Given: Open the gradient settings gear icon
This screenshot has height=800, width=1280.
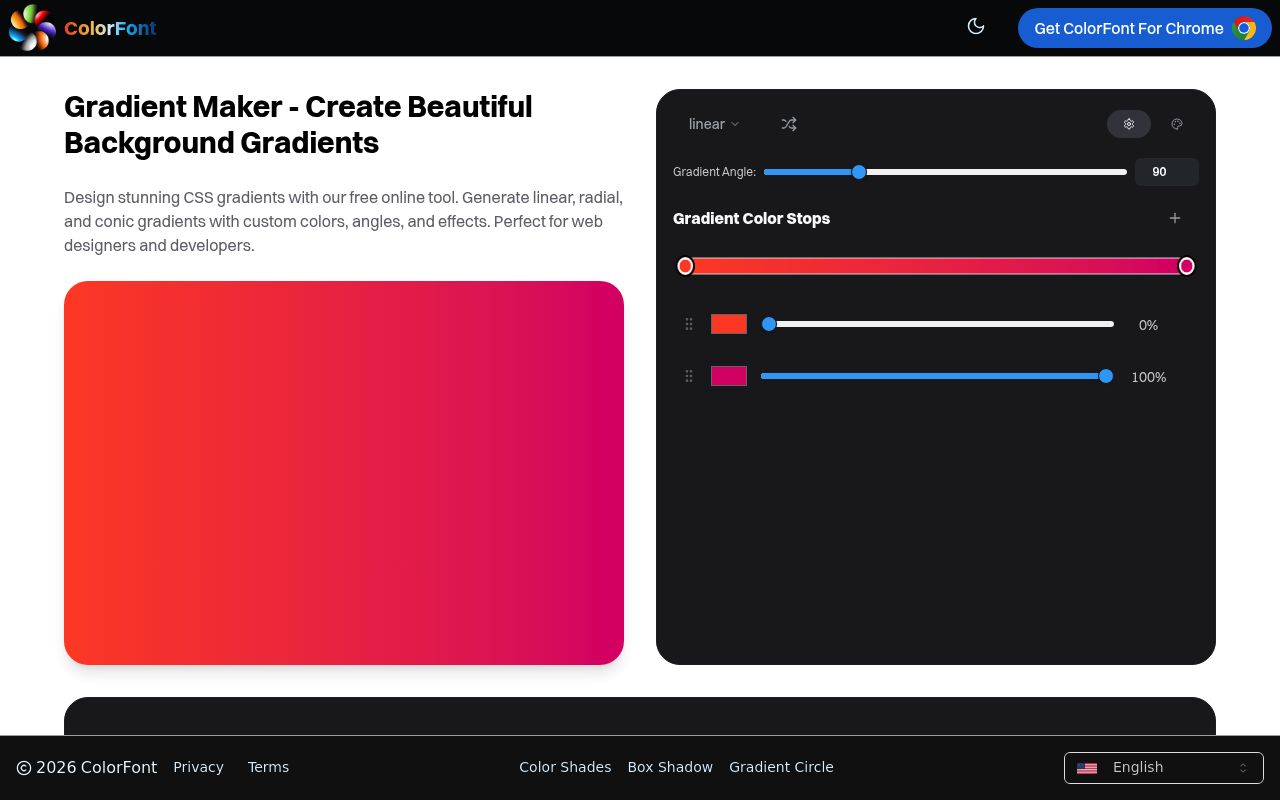Looking at the screenshot, I should [1128, 124].
